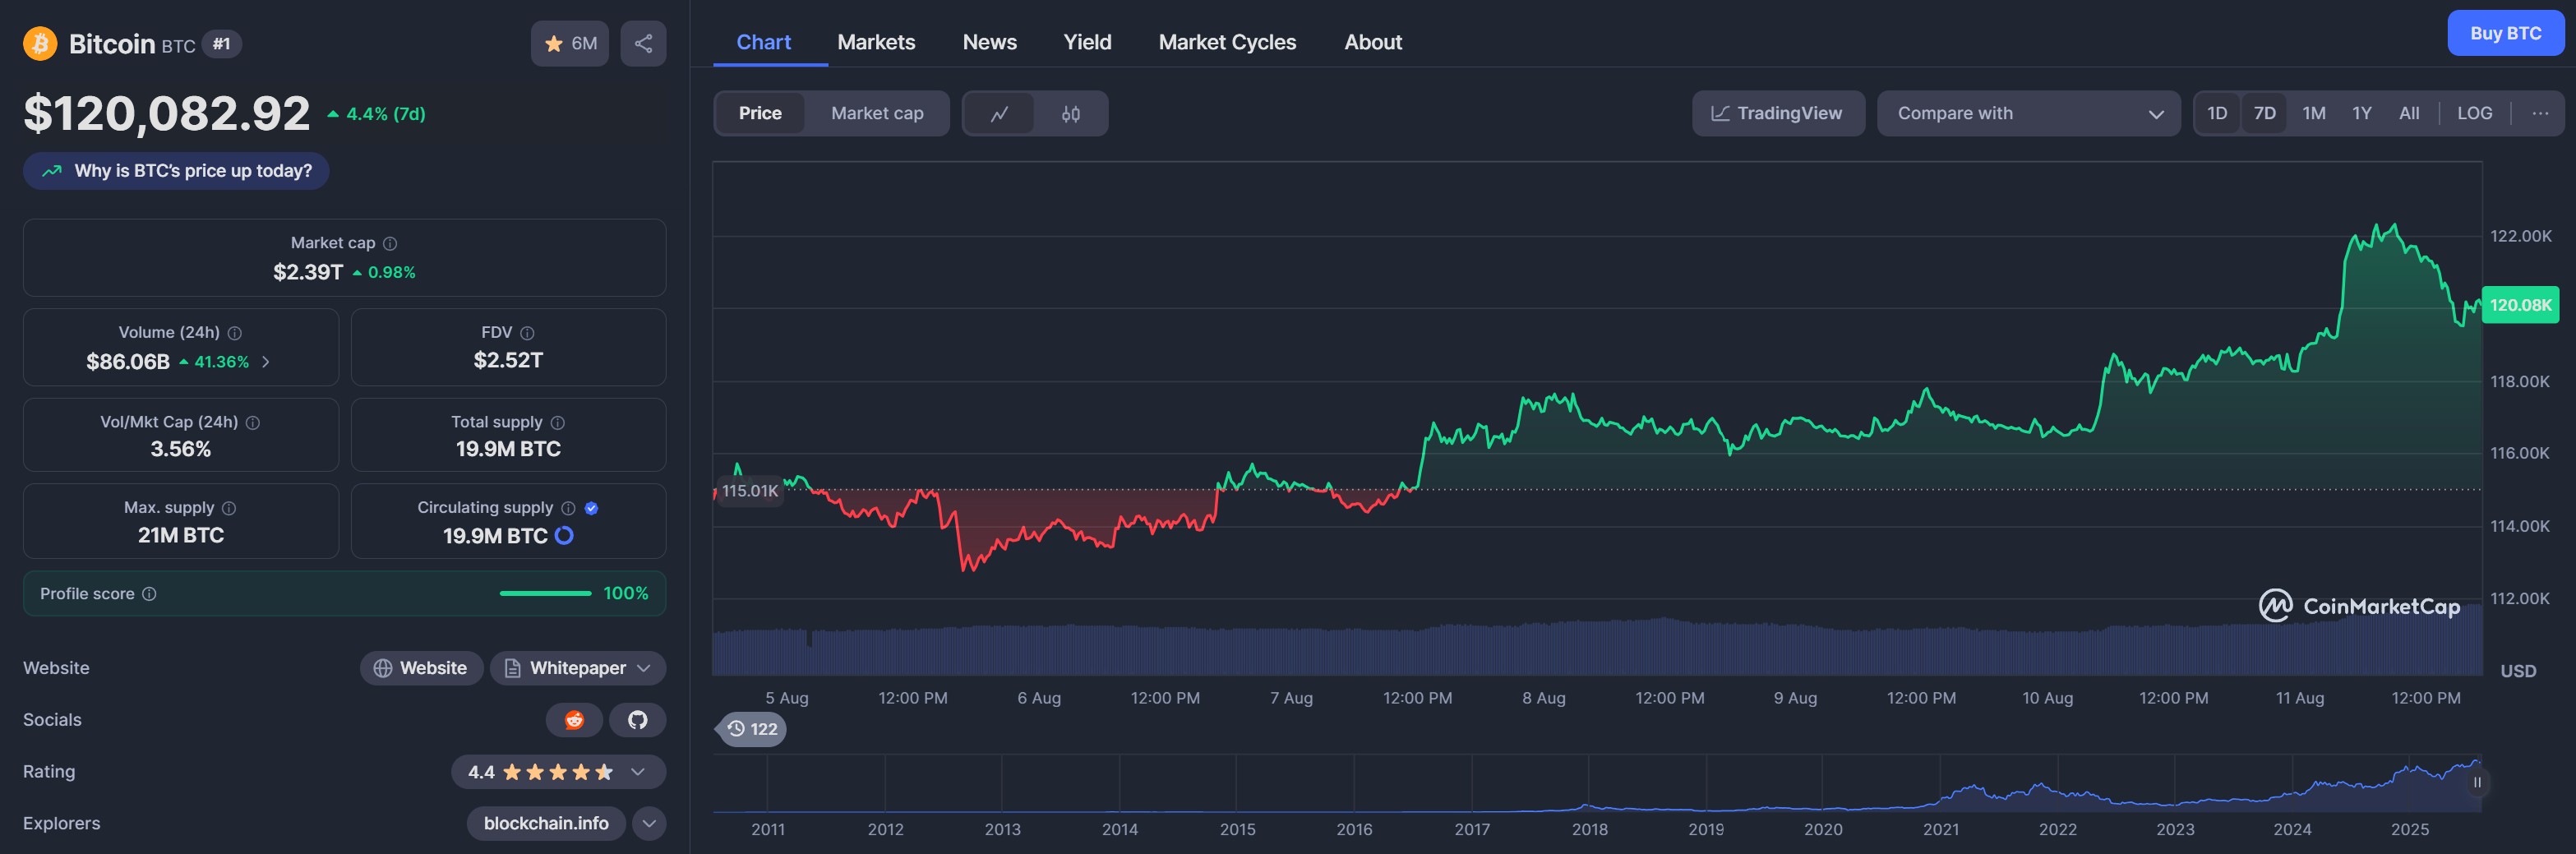This screenshot has height=854, width=2576.
Task: Click the Market cap info icon
Action: click(390, 243)
